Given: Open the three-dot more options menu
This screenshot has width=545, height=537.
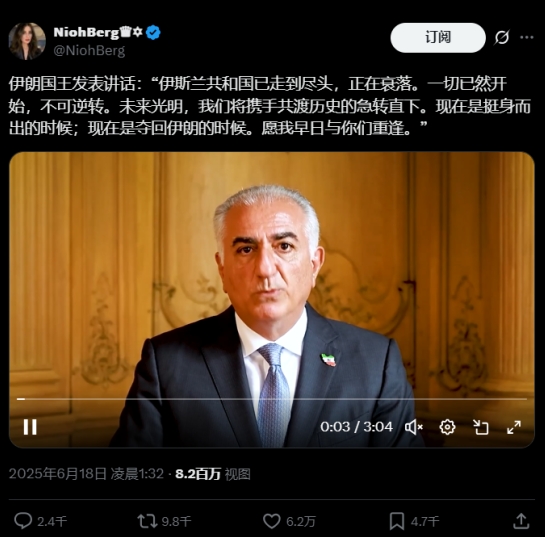Looking at the screenshot, I should [x=527, y=37].
